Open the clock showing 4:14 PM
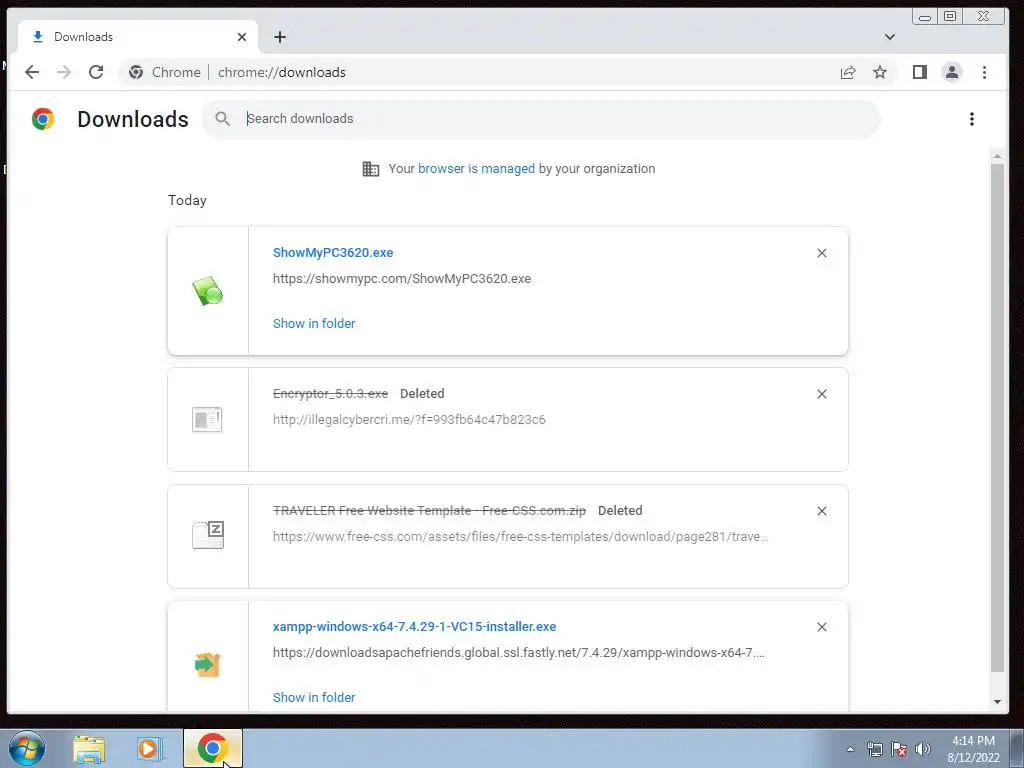Screen dimensions: 1024x768 973,749
